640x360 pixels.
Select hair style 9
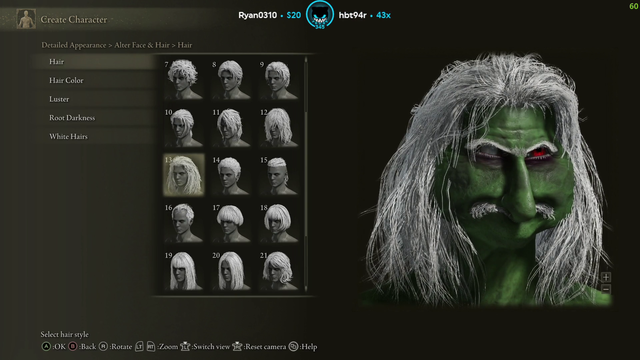tap(279, 79)
